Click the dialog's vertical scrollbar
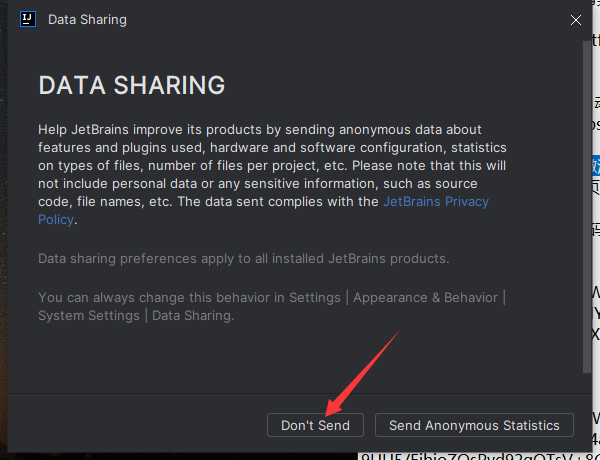The height and width of the screenshot is (460, 600). tap(587, 207)
